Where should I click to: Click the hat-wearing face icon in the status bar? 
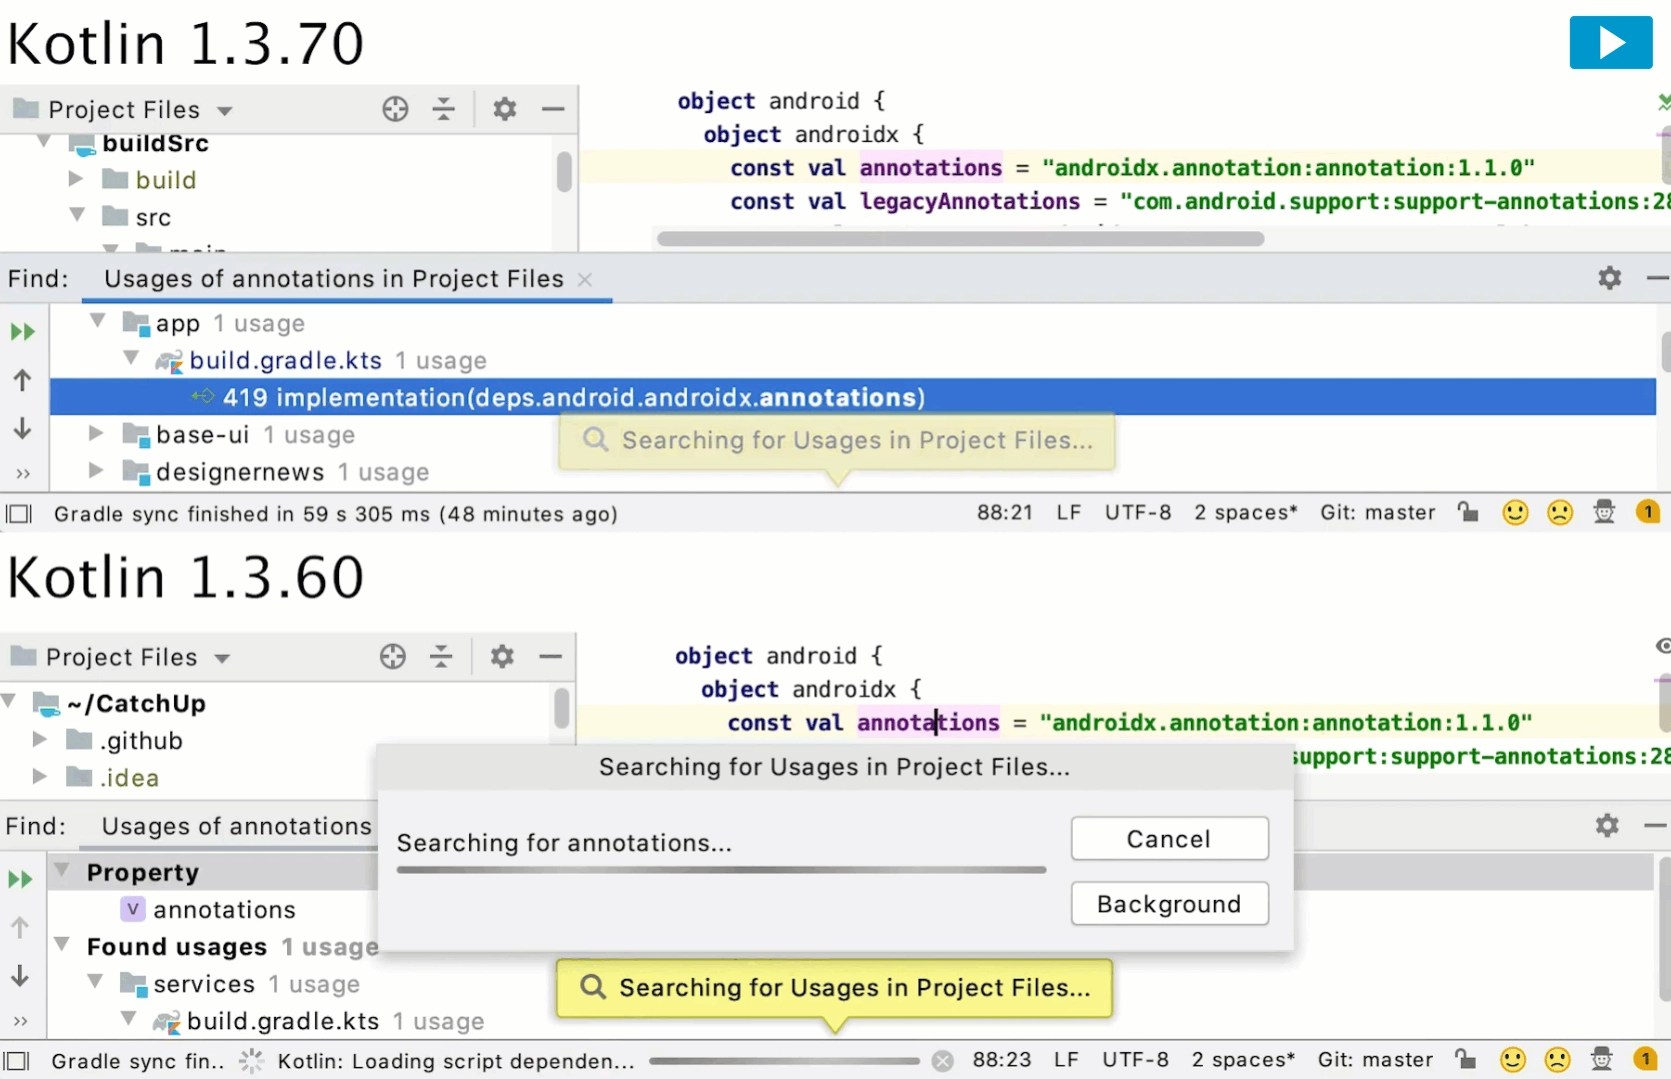1603,512
